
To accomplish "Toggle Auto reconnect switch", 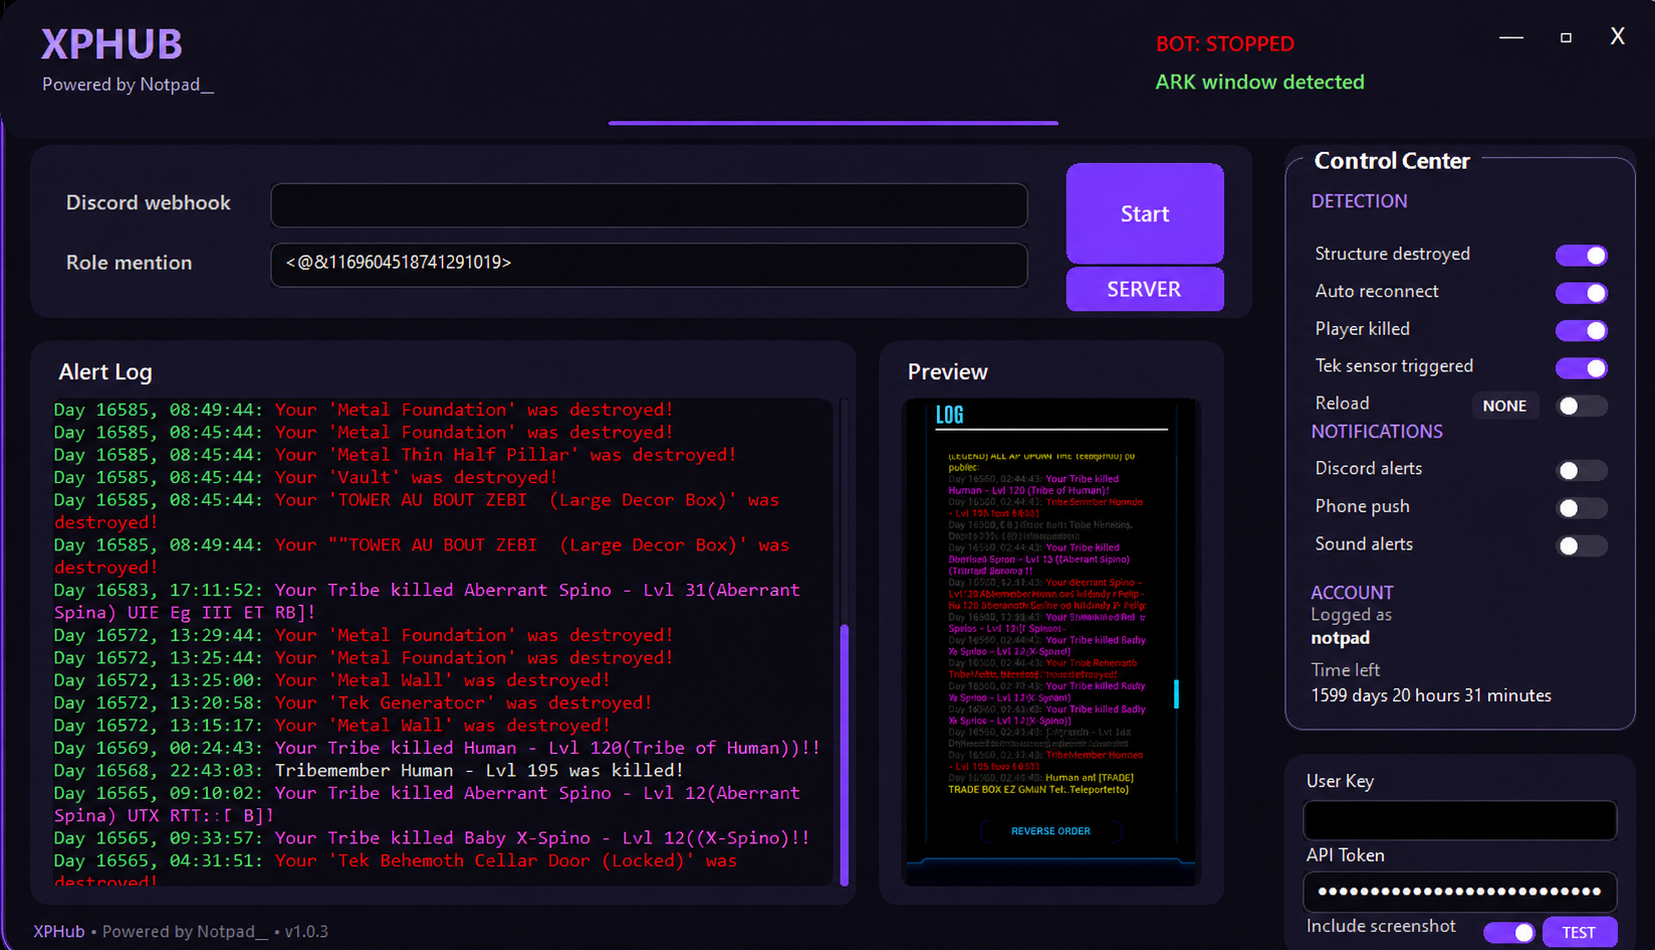I will (1581, 293).
